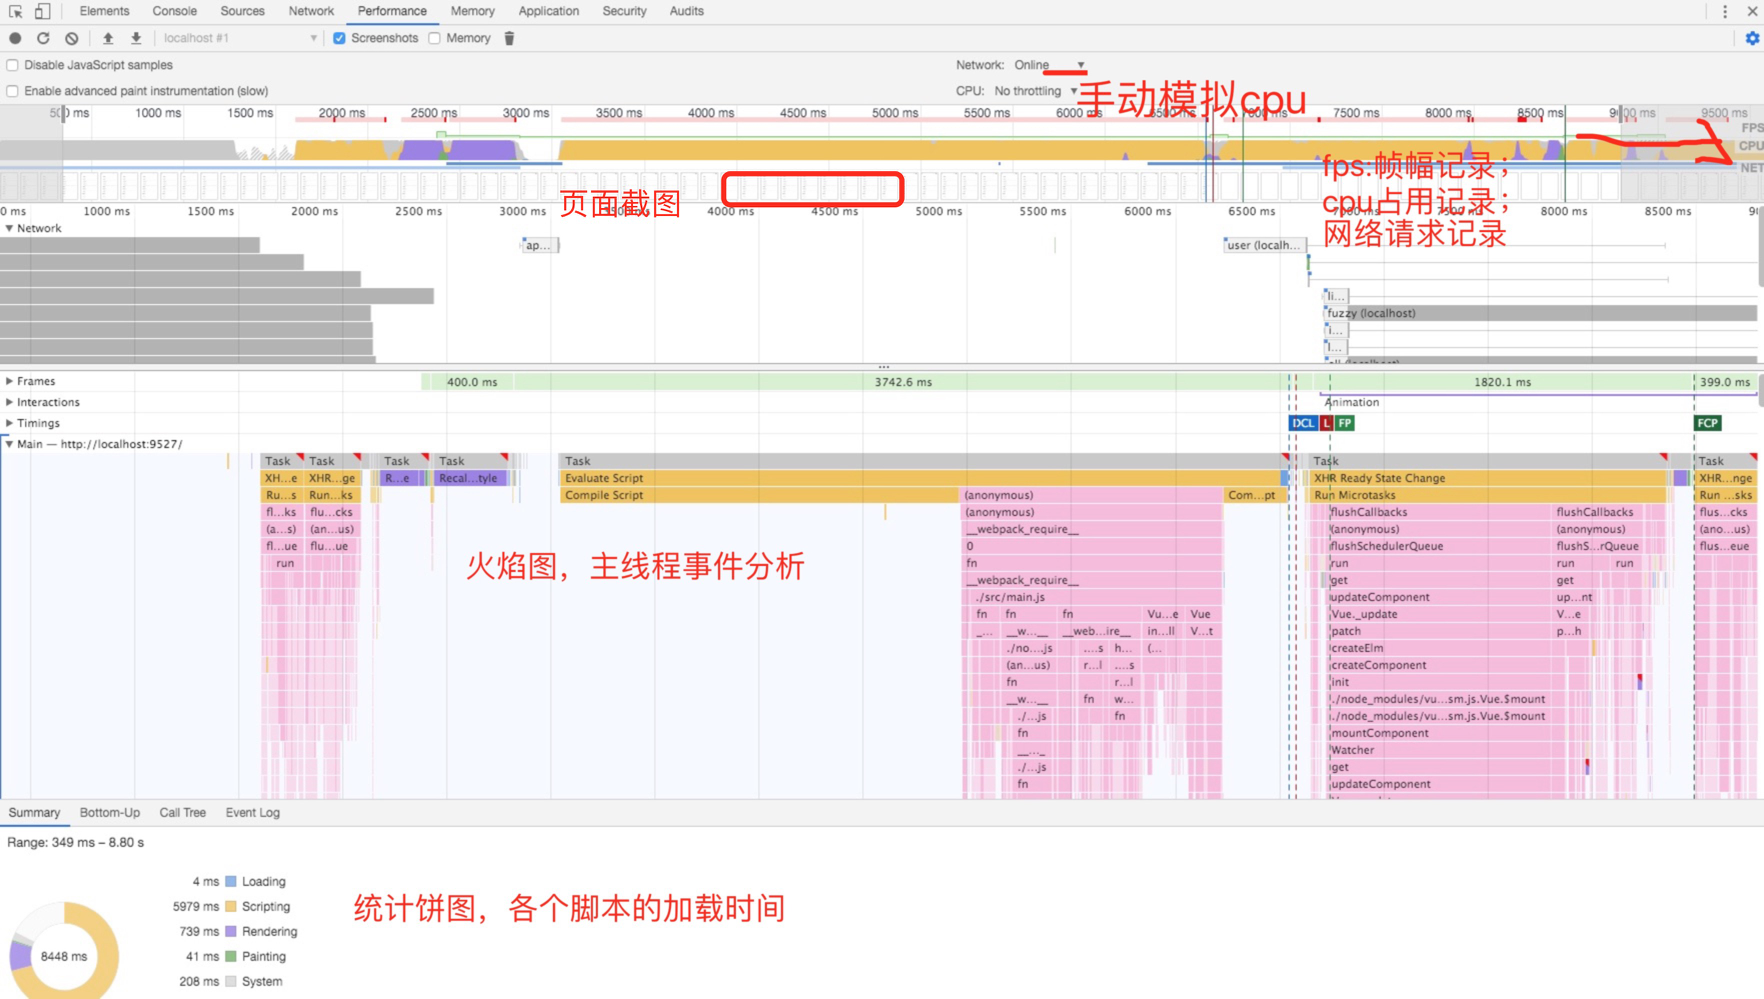The image size is (1764, 999).
Task: Enable the Memory checkbox in toolbar
Action: tap(434, 38)
